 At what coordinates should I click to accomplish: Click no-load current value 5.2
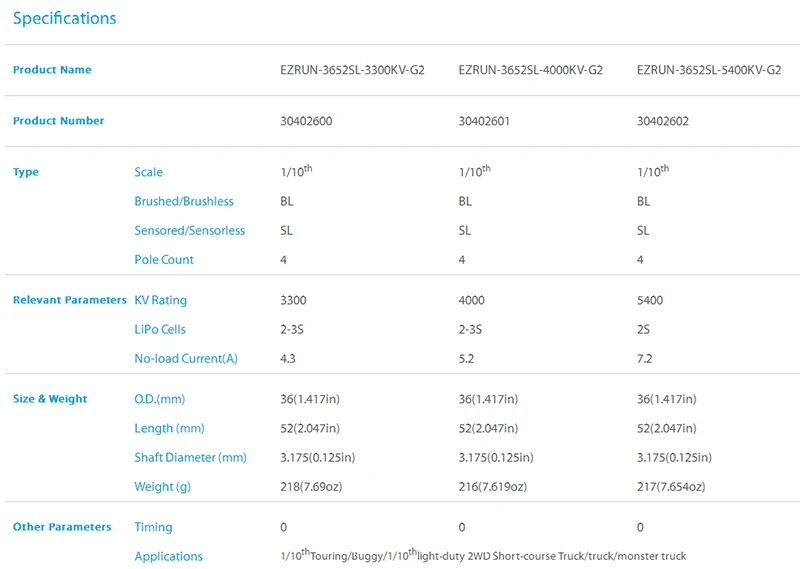(466, 358)
